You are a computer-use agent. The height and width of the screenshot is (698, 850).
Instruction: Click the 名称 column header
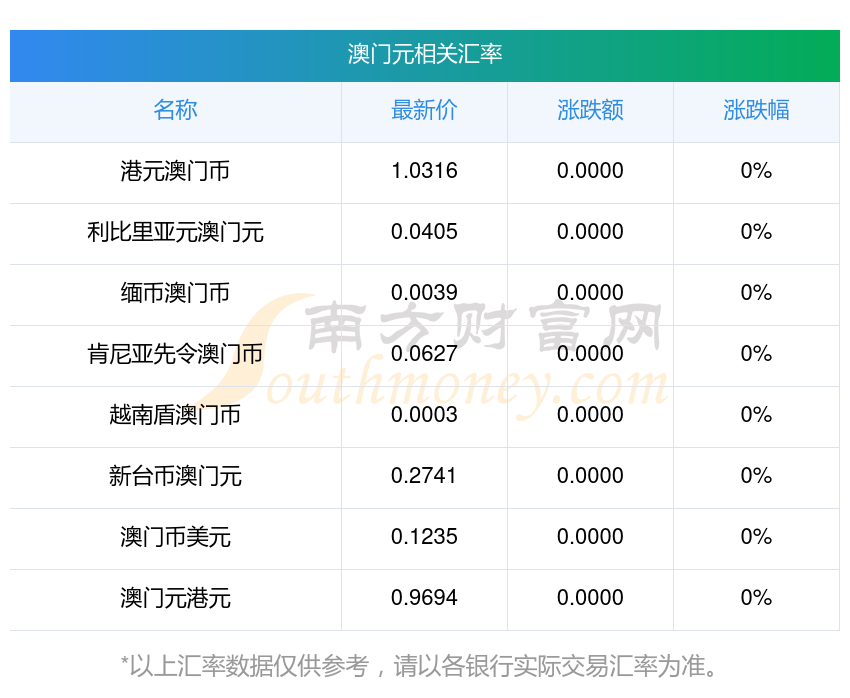pyautogui.click(x=175, y=110)
